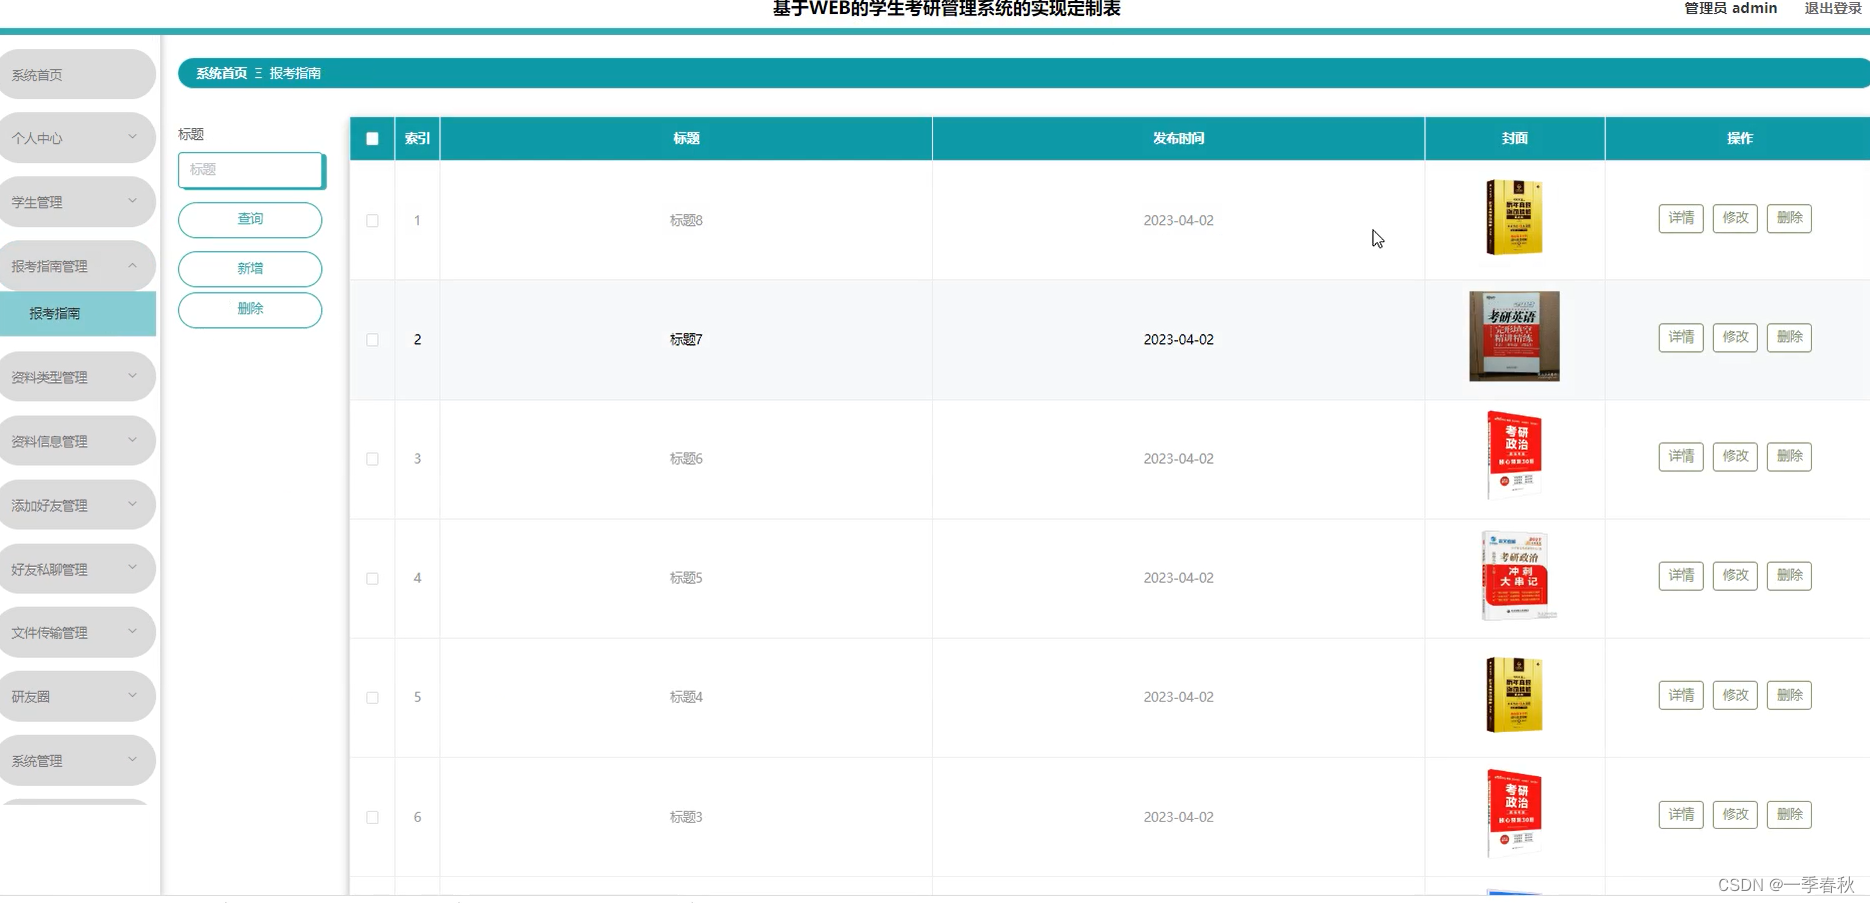Image resolution: width=1870 pixels, height=903 pixels.
Task: Click the 标题 search input field
Action: 249,170
